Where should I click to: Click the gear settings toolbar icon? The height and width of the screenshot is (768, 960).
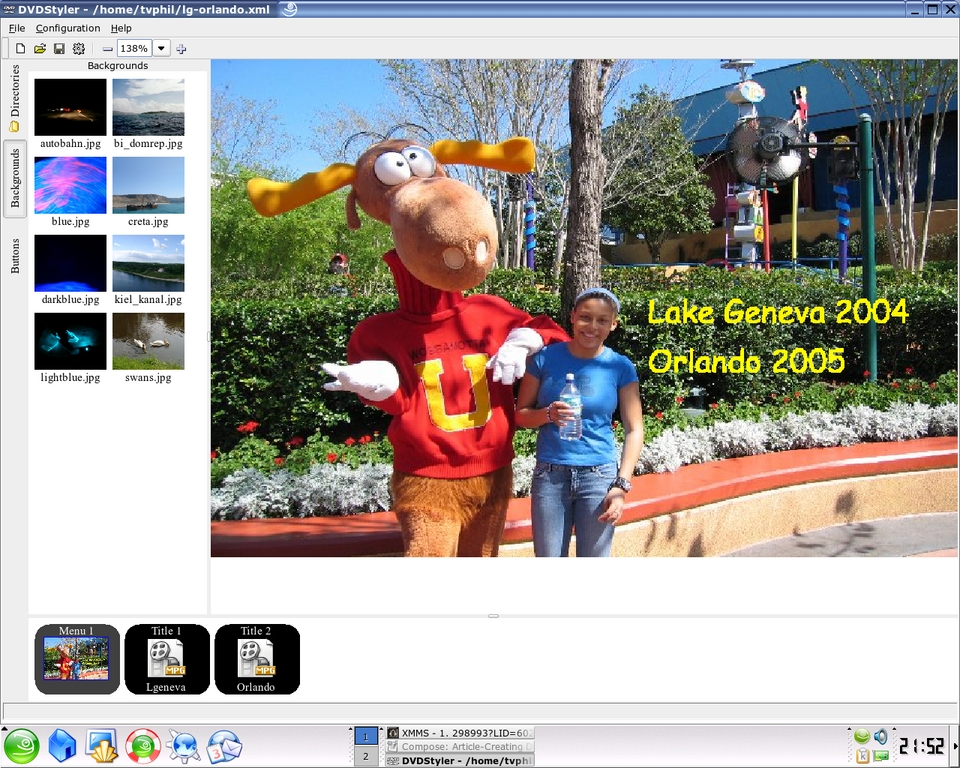click(79, 48)
